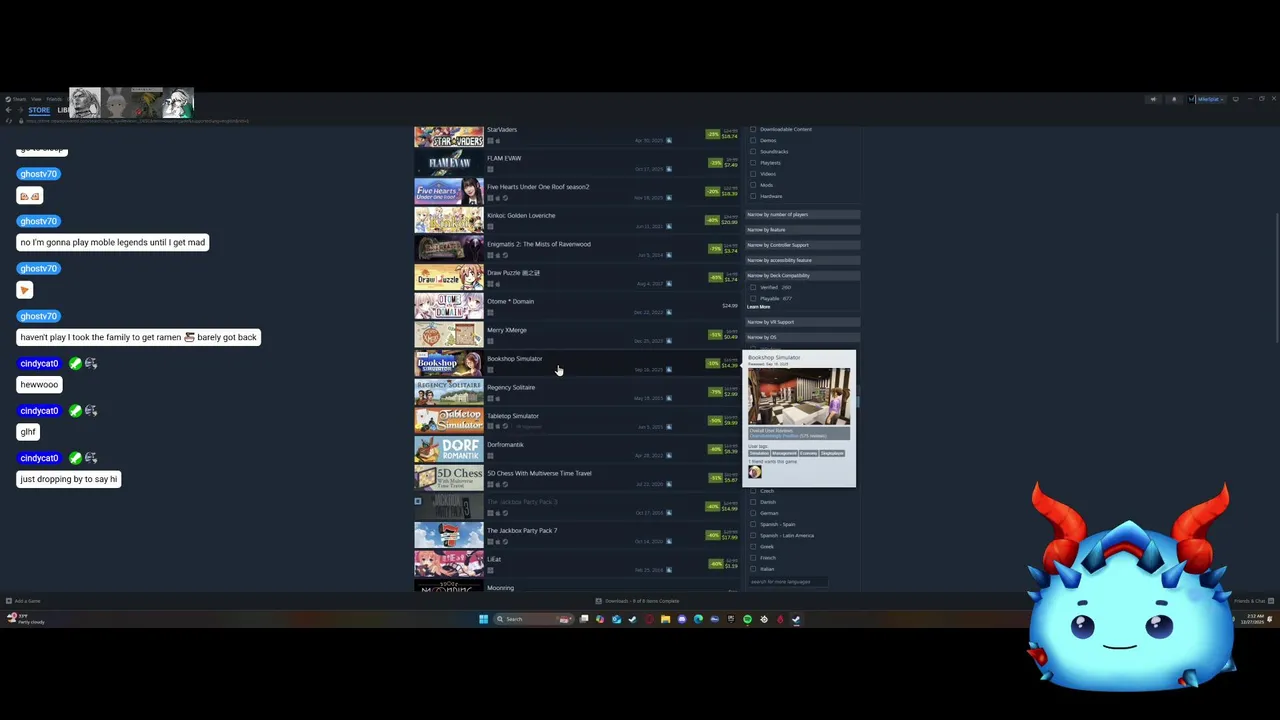Open the StarVaders game thumbnail
Screen dimensions: 1280x720
click(449, 136)
